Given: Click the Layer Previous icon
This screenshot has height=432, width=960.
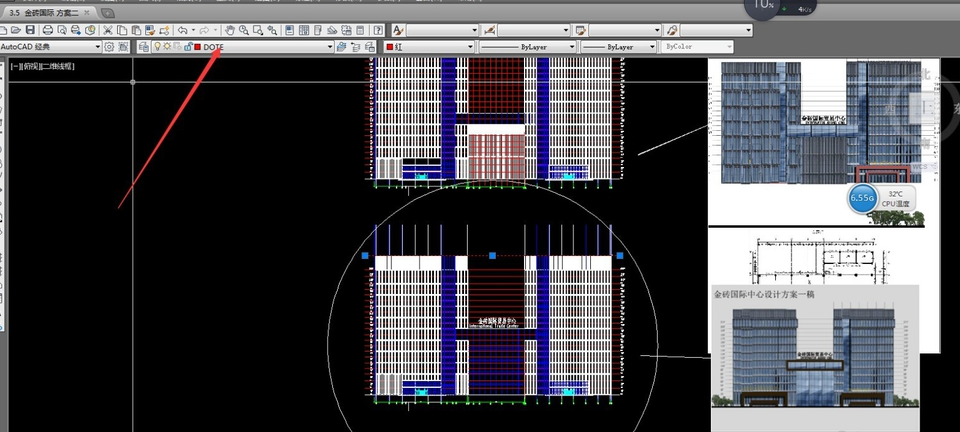Looking at the screenshot, I should tap(355, 47).
